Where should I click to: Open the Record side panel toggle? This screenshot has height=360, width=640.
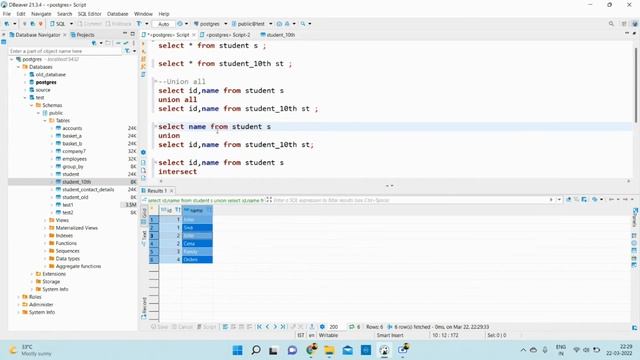(144, 308)
